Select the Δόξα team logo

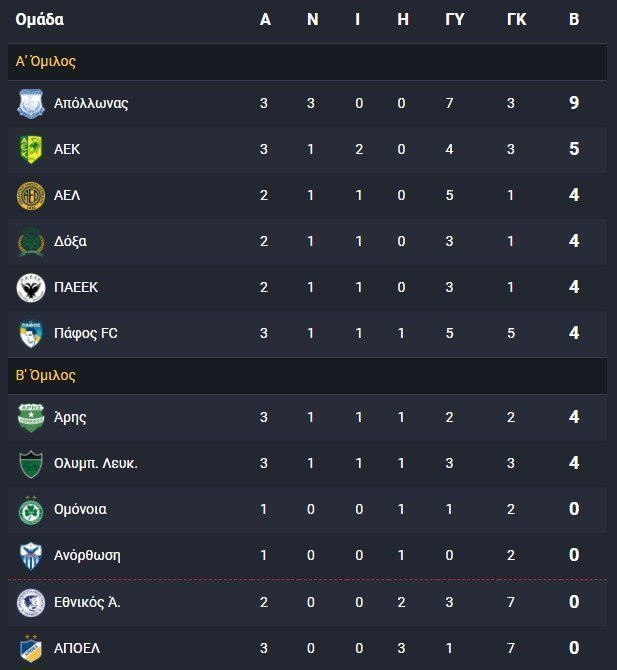(31, 241)
